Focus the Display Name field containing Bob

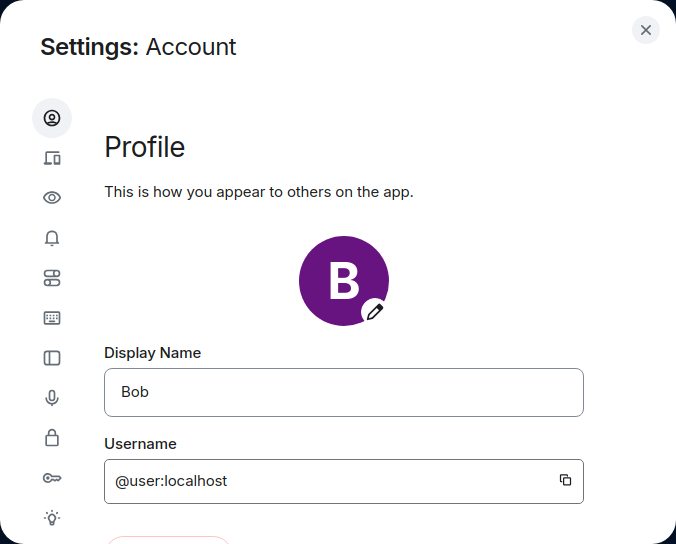click(x=343, y=392)
